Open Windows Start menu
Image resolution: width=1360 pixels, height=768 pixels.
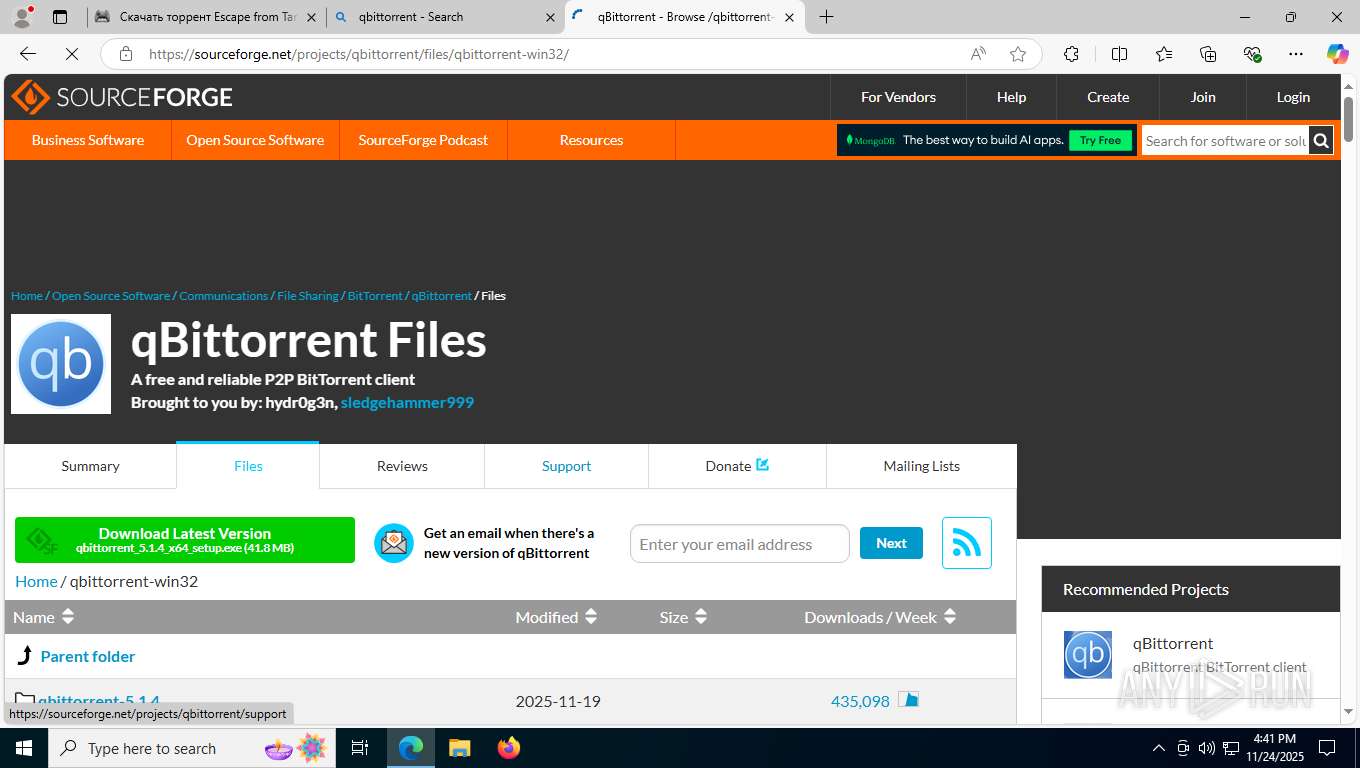click(x=24, y=748)
